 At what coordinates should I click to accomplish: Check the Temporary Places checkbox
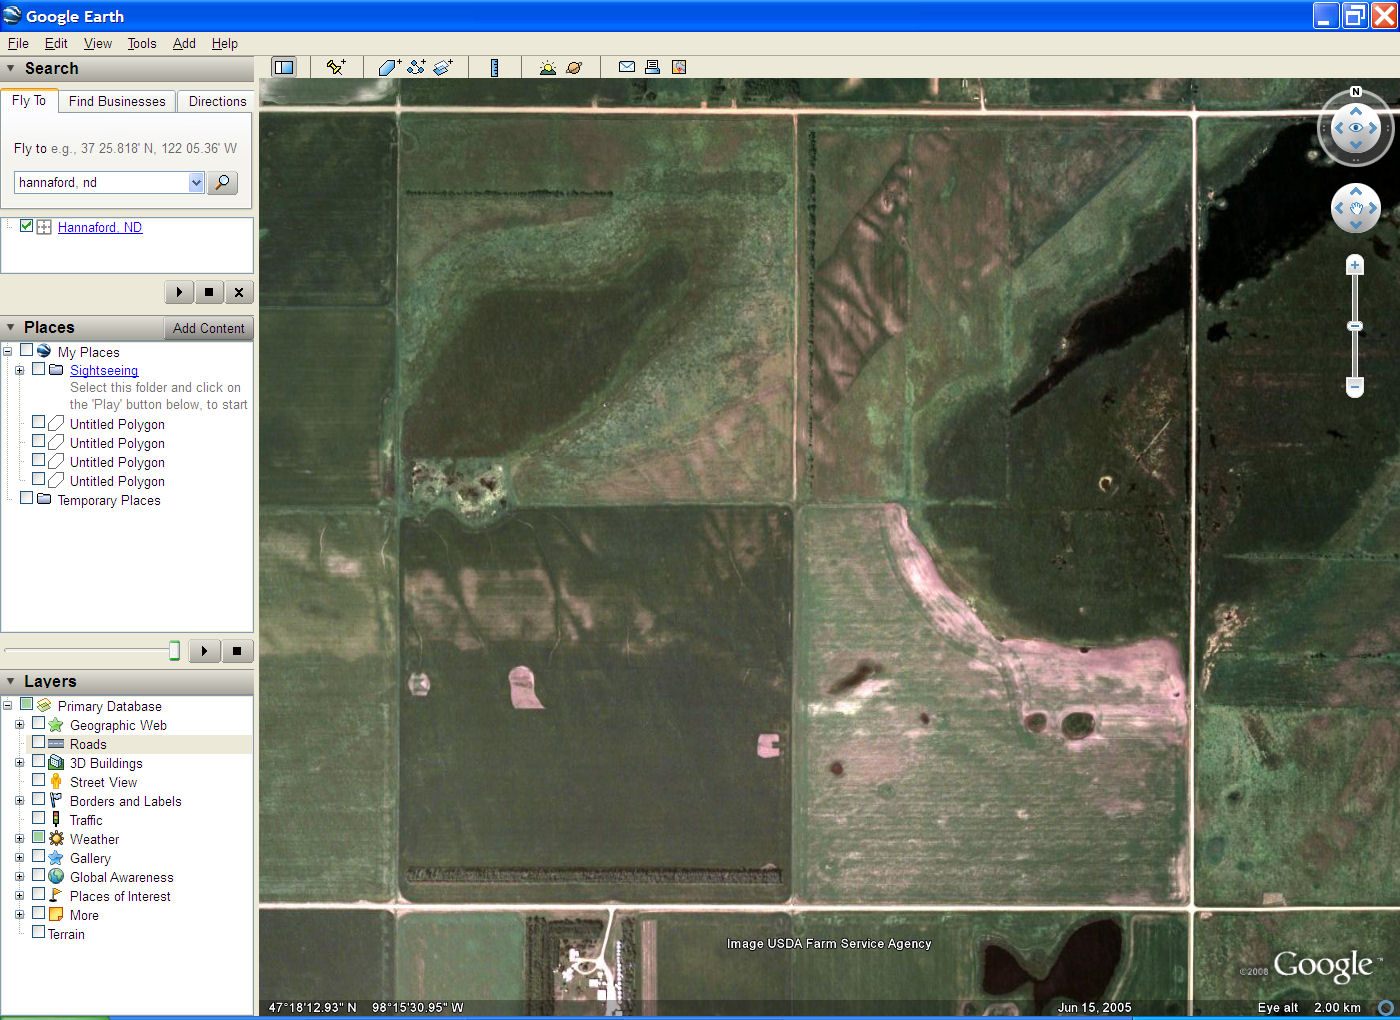tap(27, 498)
